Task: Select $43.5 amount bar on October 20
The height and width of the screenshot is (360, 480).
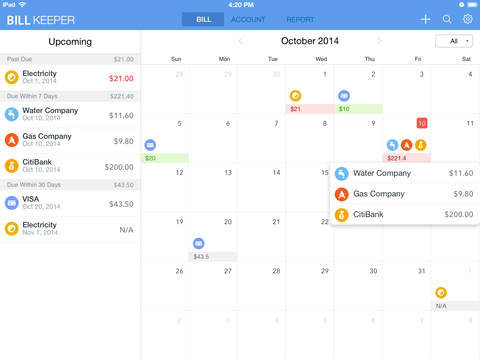Action: coord(213,256)
